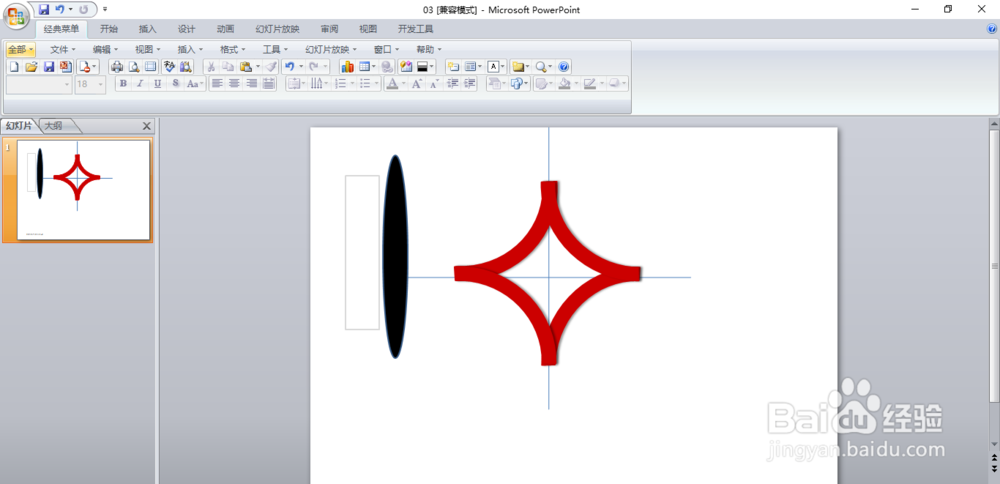This screenshot has width=1000, height=484.
Task: Save with the classic toolbar floppy icon
Action: point(49,66)
